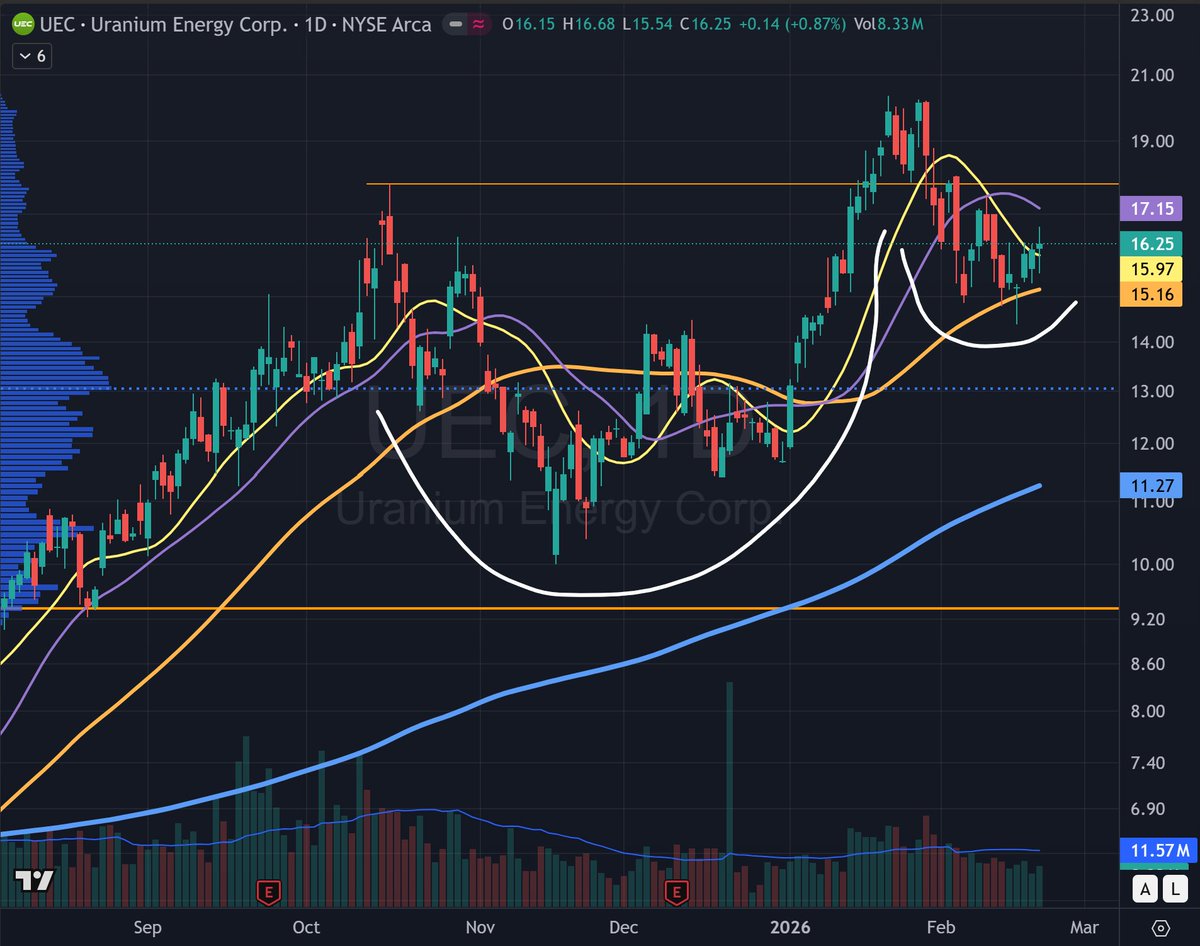Click the Mar label on the time axis
Viewport: 1200px width, 946px height.
tap(1085, 926)
